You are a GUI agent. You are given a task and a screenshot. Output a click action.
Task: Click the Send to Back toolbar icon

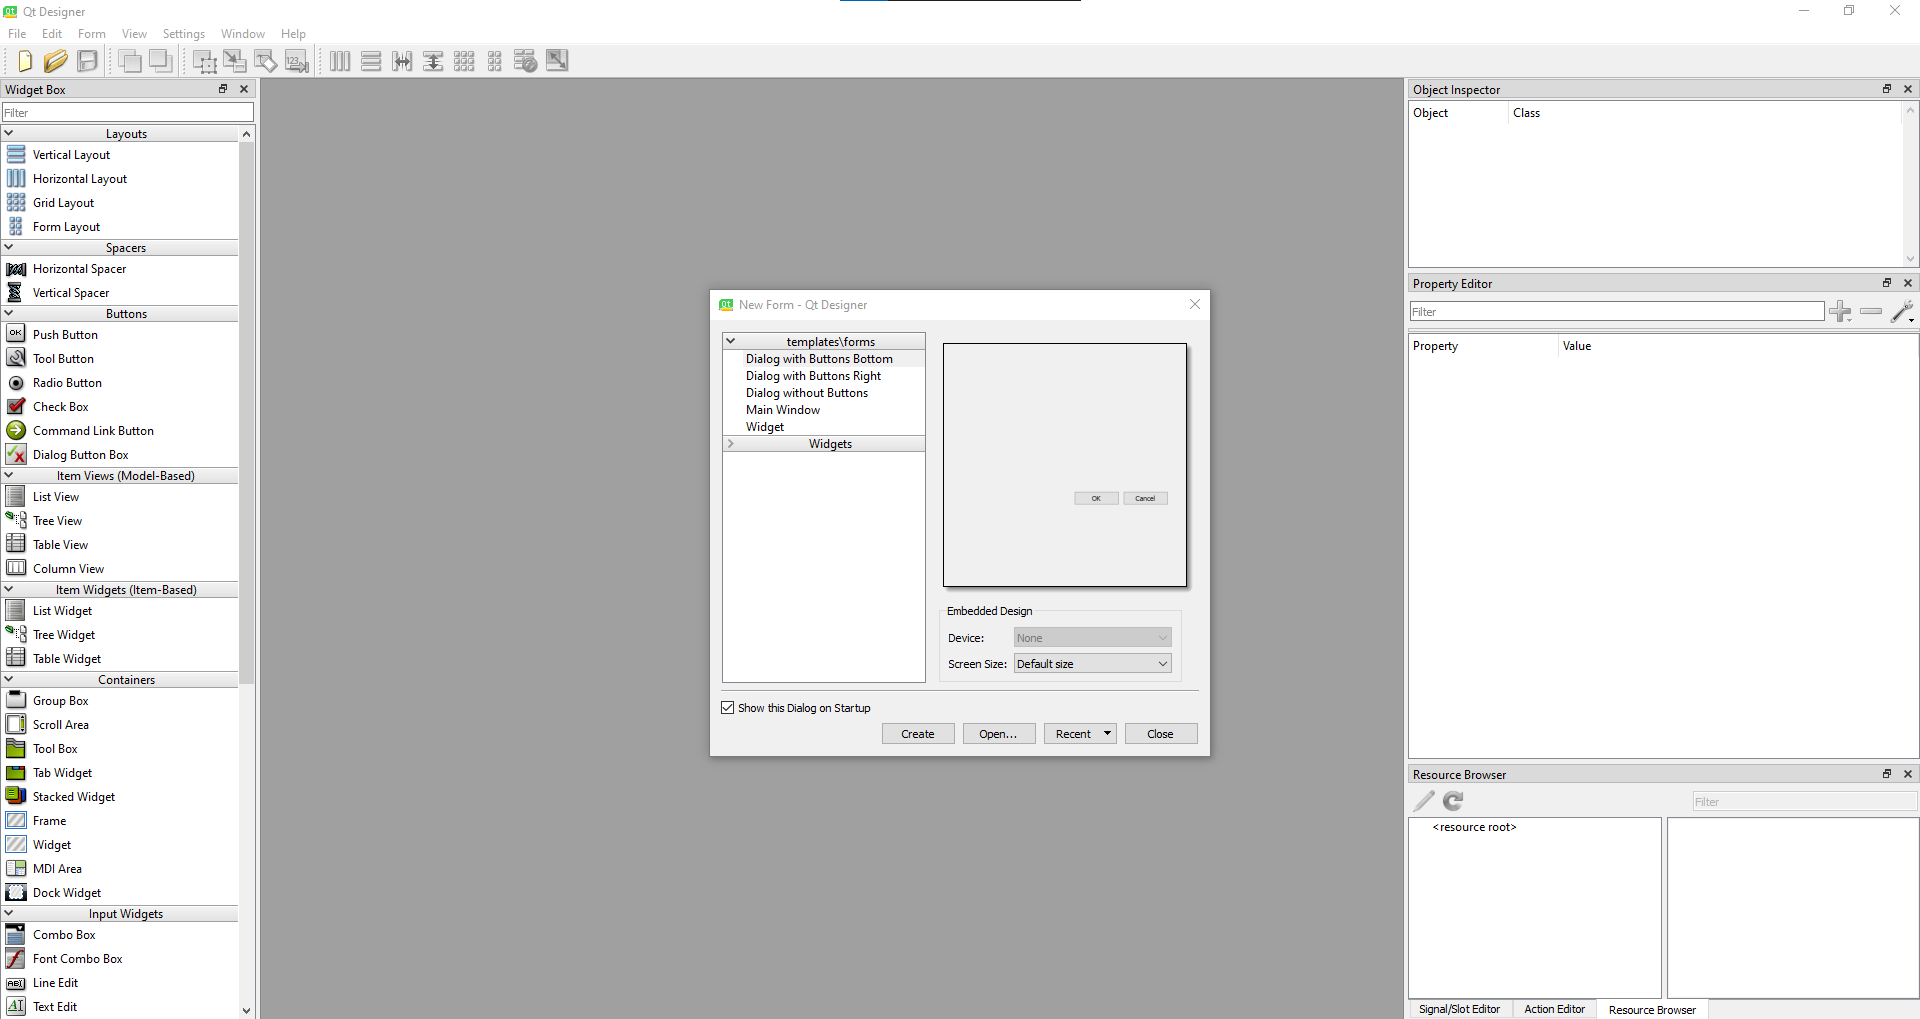pos(130,61)
